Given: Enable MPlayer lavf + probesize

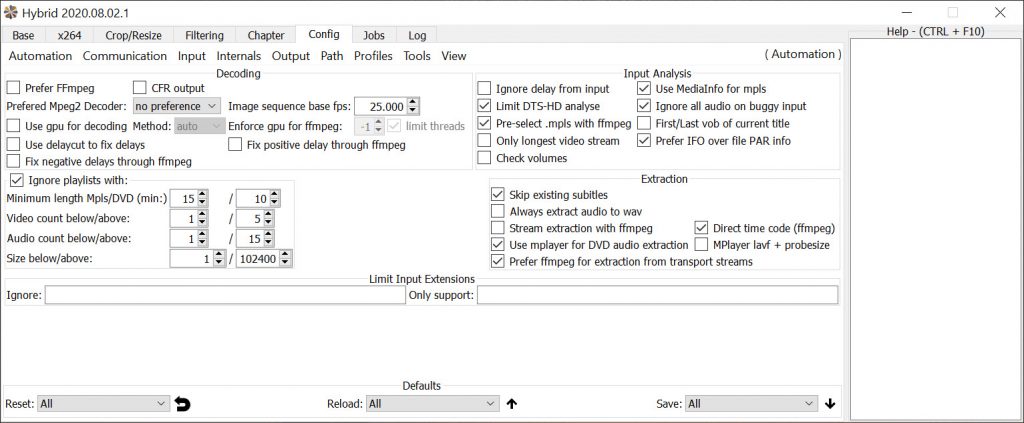Looking at the screenshot, I should pos(701,245).
